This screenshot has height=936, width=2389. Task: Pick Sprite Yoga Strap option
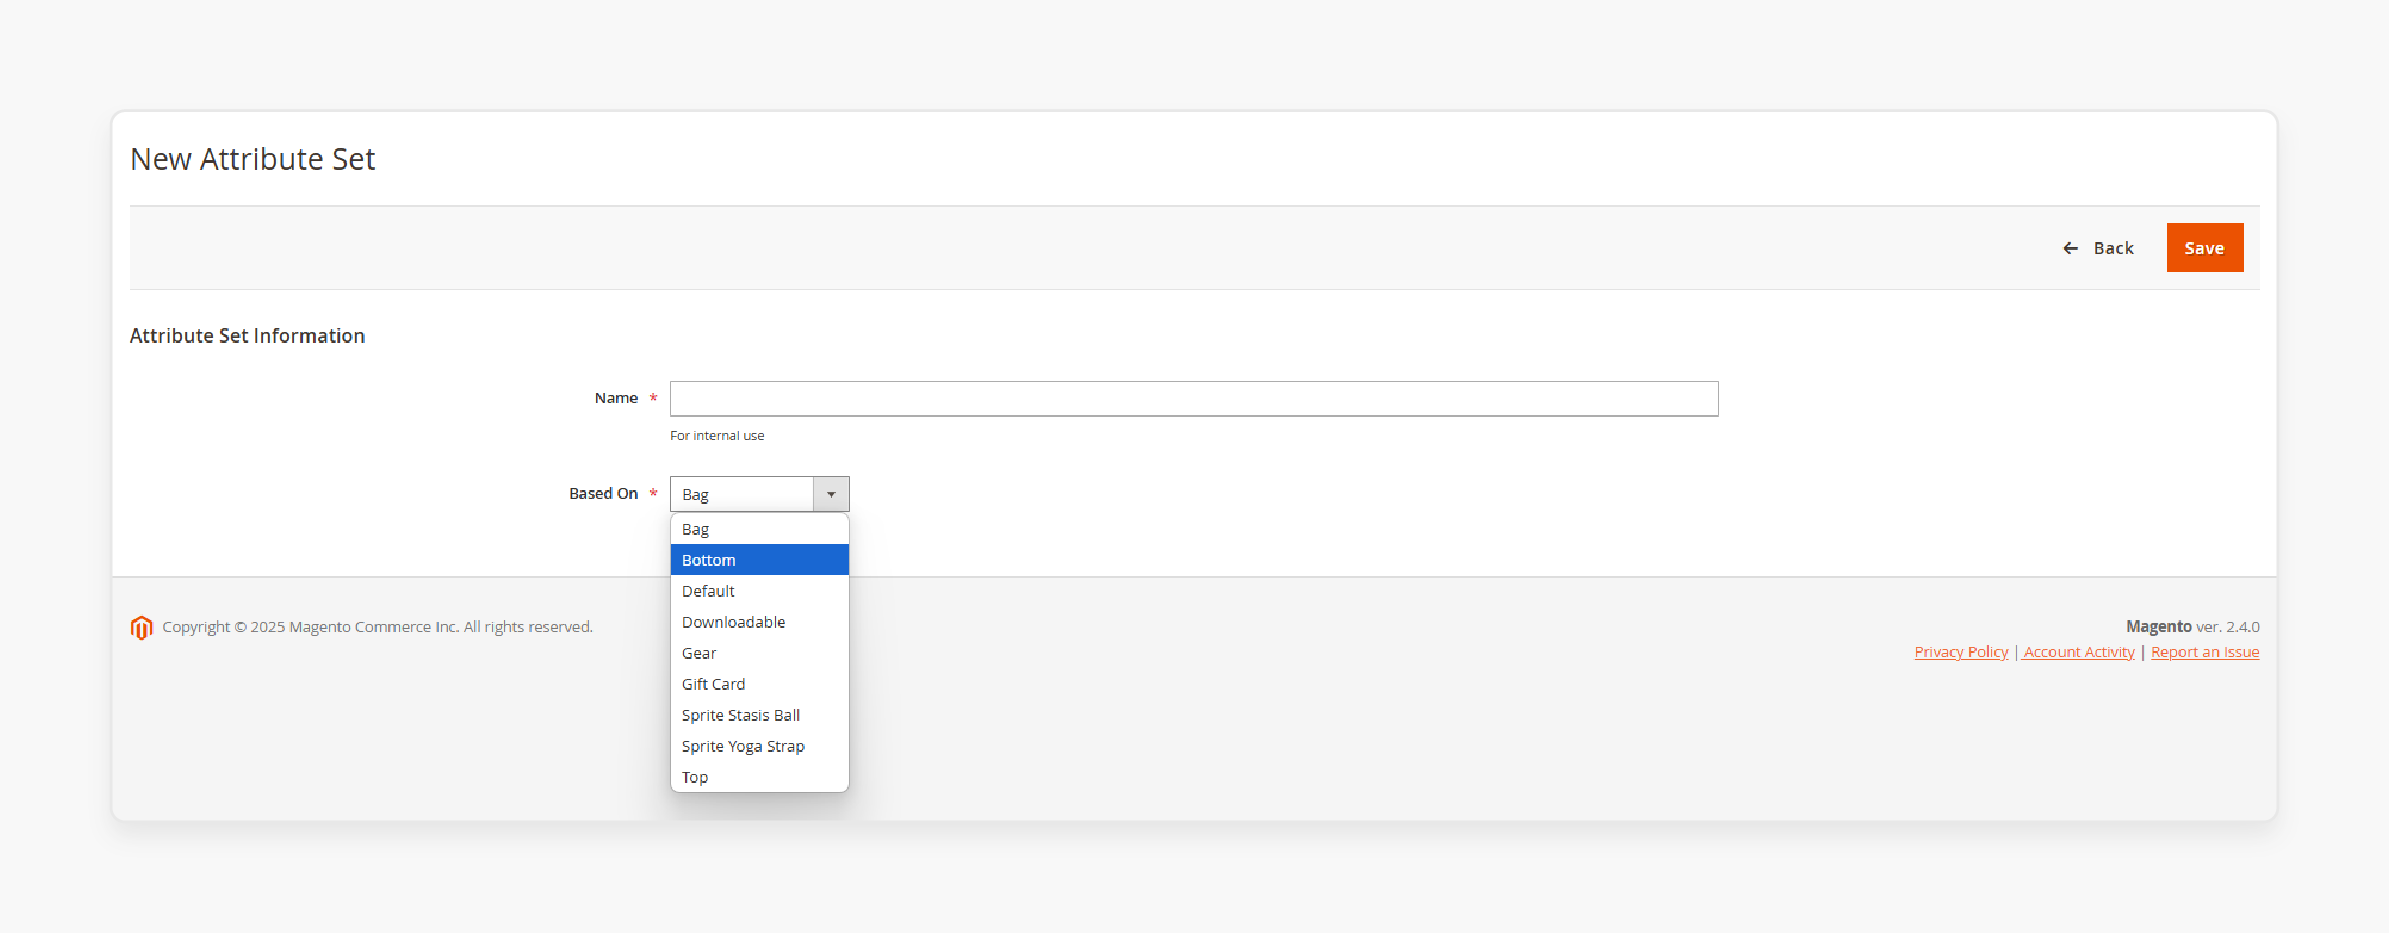759,747
